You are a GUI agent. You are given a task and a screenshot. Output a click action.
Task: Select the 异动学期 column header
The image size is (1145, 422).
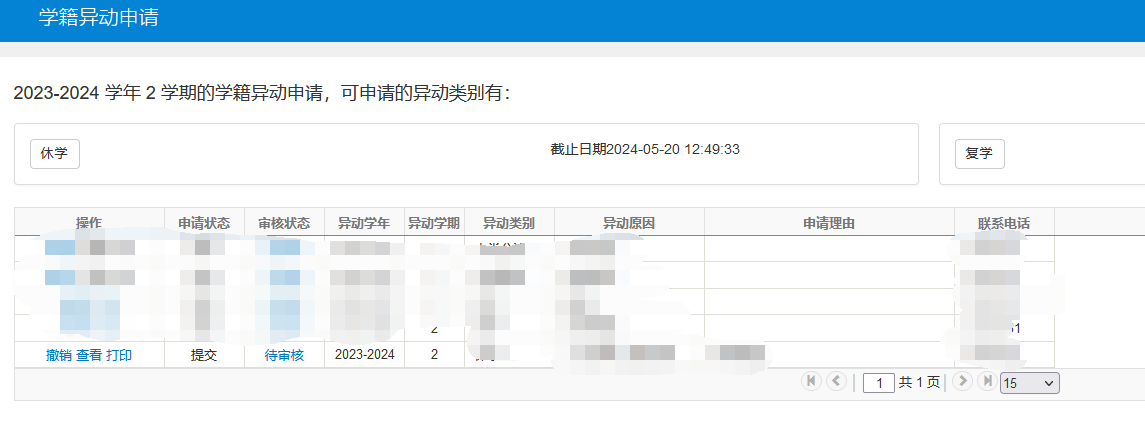click(434, 223)
